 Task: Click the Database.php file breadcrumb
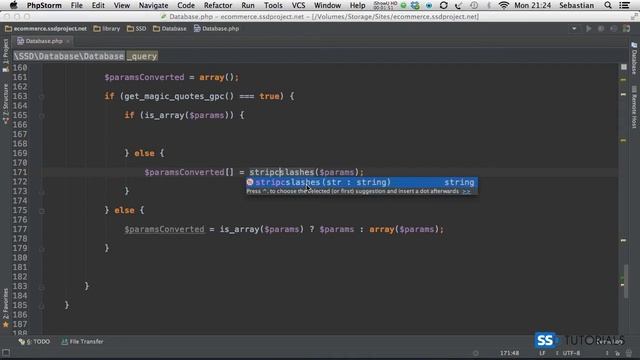[x=216, y=29]
